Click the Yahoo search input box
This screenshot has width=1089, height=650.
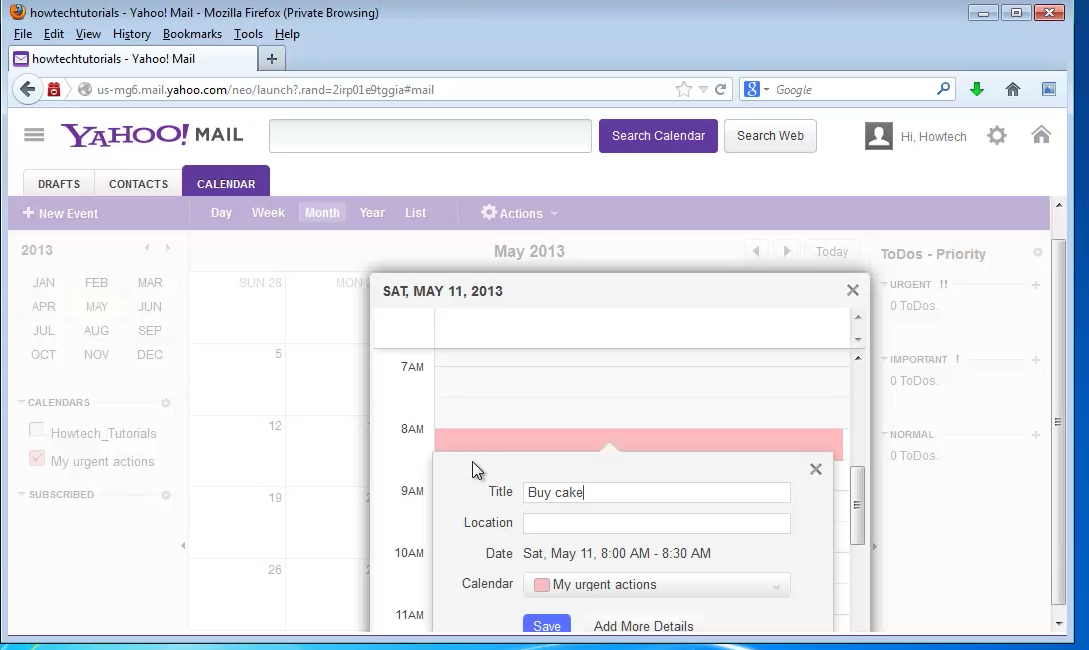point(430,135)
